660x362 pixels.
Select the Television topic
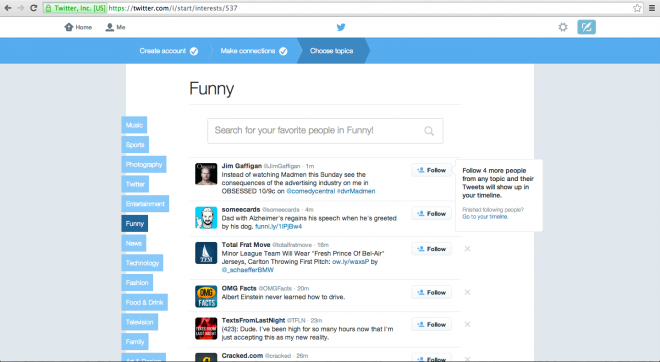tap(140, 322)
